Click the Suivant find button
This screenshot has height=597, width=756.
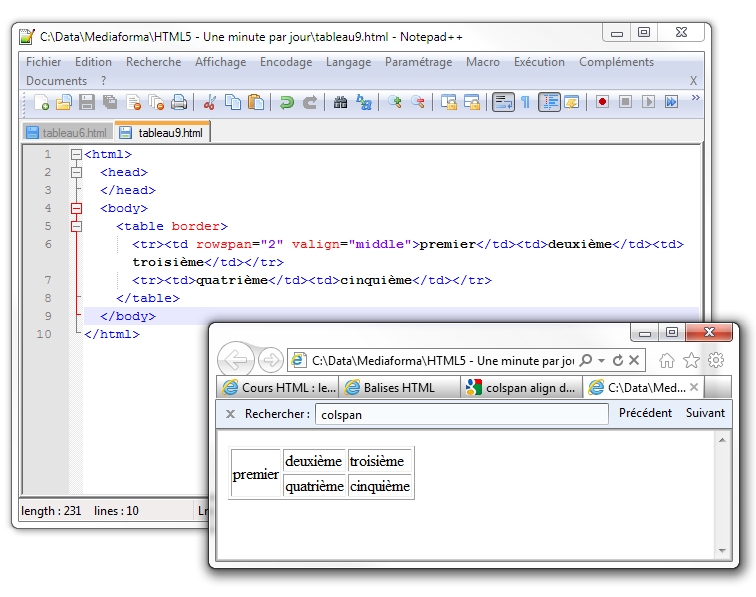pos(705,413)
